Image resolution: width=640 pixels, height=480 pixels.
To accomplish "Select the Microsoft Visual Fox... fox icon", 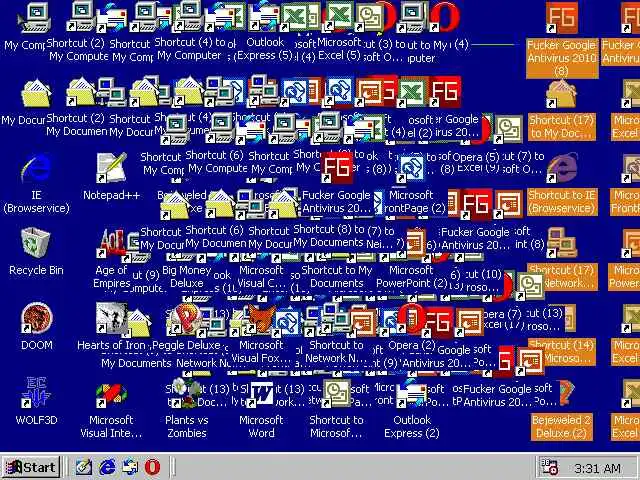I will [x=261, y=318].
